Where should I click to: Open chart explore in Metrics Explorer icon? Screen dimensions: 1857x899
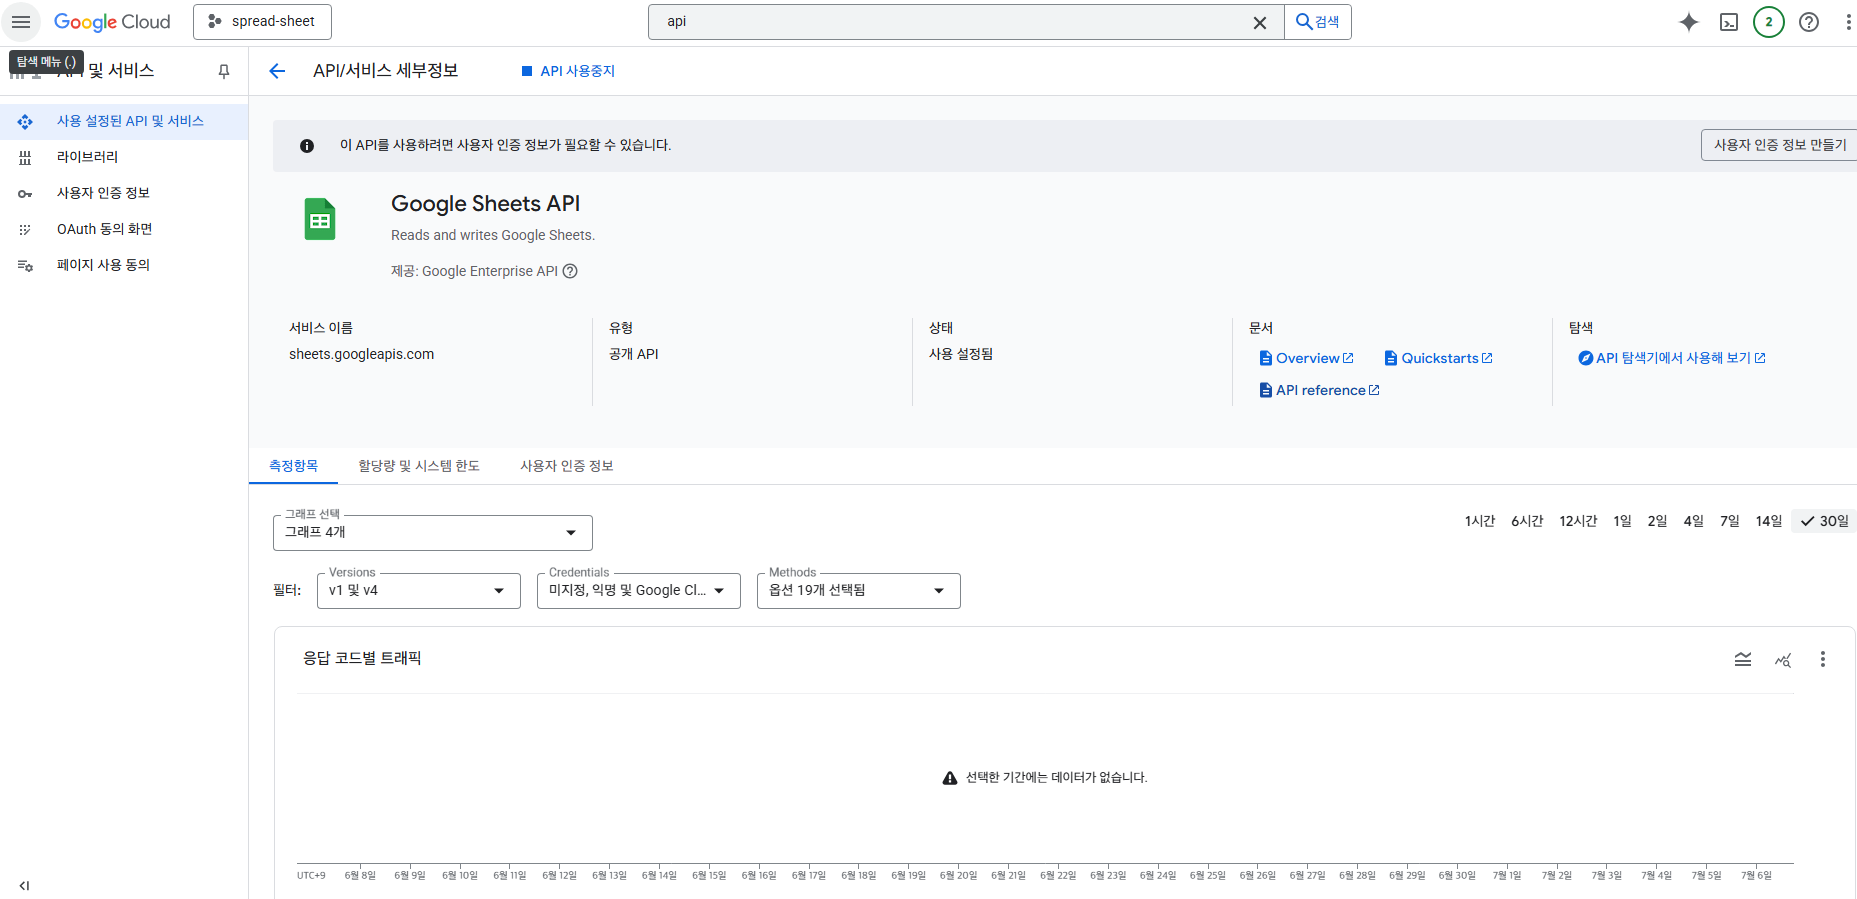coord(1783,659)
